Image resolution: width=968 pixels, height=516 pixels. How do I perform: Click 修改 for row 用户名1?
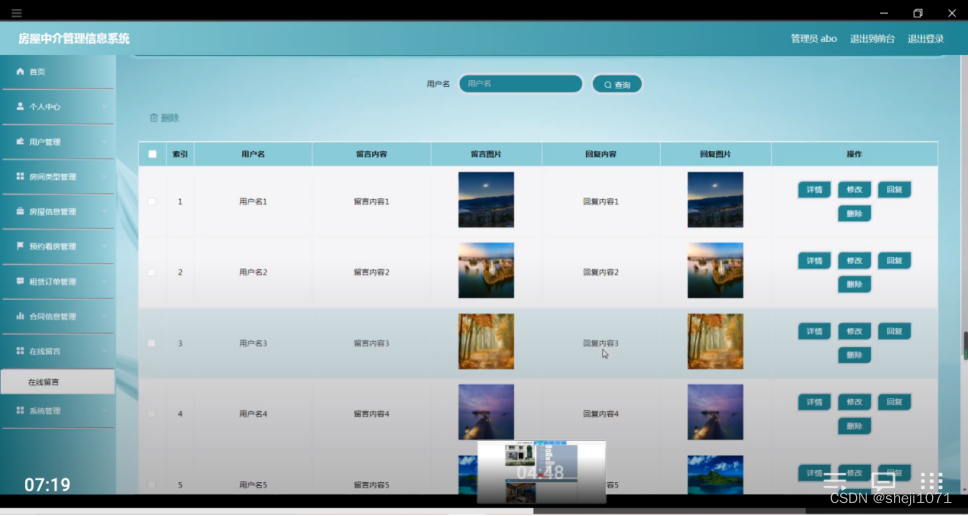(x=854, y=189)
